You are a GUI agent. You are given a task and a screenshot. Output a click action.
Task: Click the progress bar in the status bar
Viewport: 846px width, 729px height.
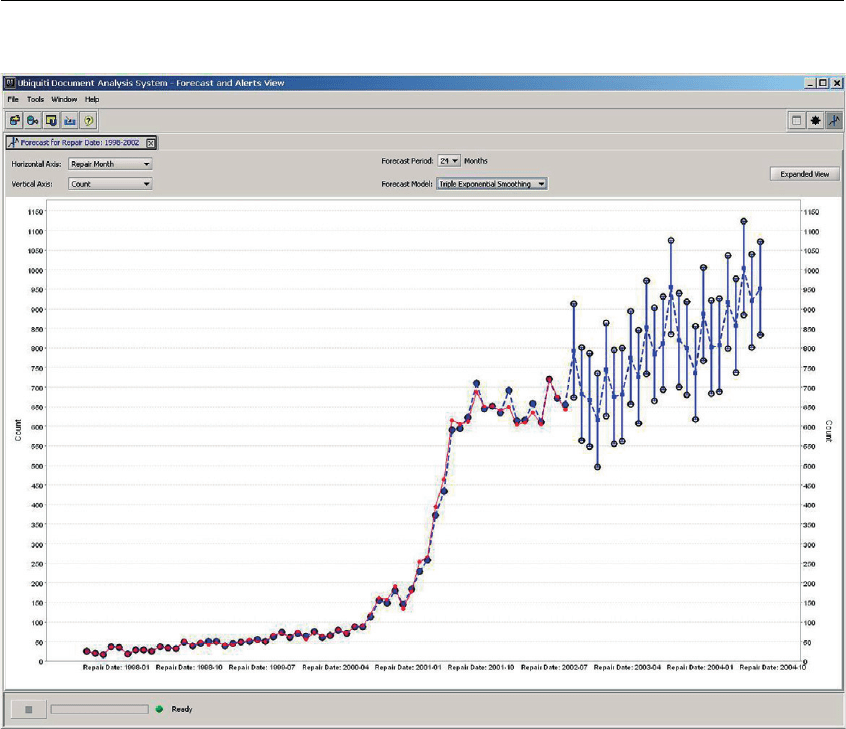tap(99, 709)
